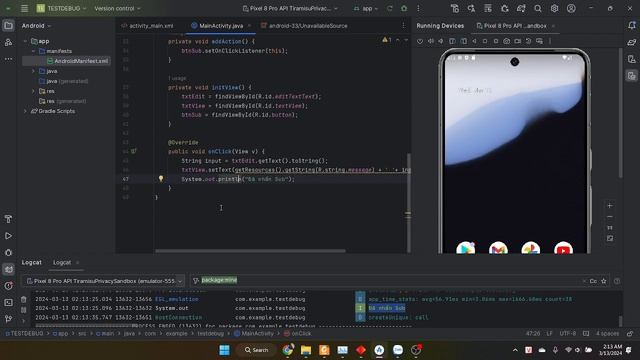The image size is (640, 360).
Task: Zoom in on the emulator display
Action: pyautogui.click(x=610, y=206)
